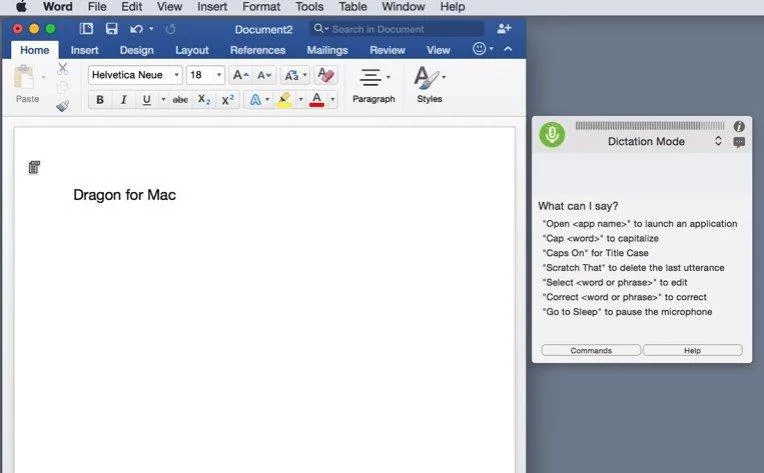Apply red font color
This screenshot has width=764, height=473.
(317, 100)
